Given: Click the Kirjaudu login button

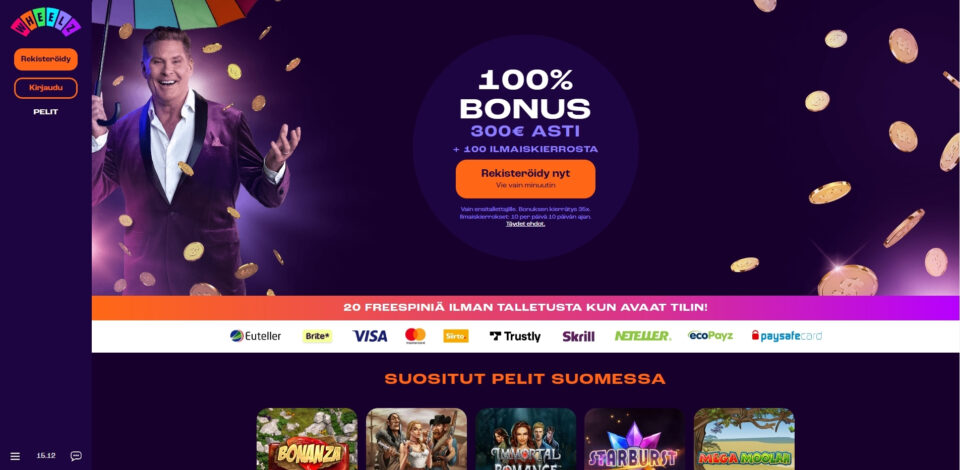Looking at the screenshot, I should 46,88.
